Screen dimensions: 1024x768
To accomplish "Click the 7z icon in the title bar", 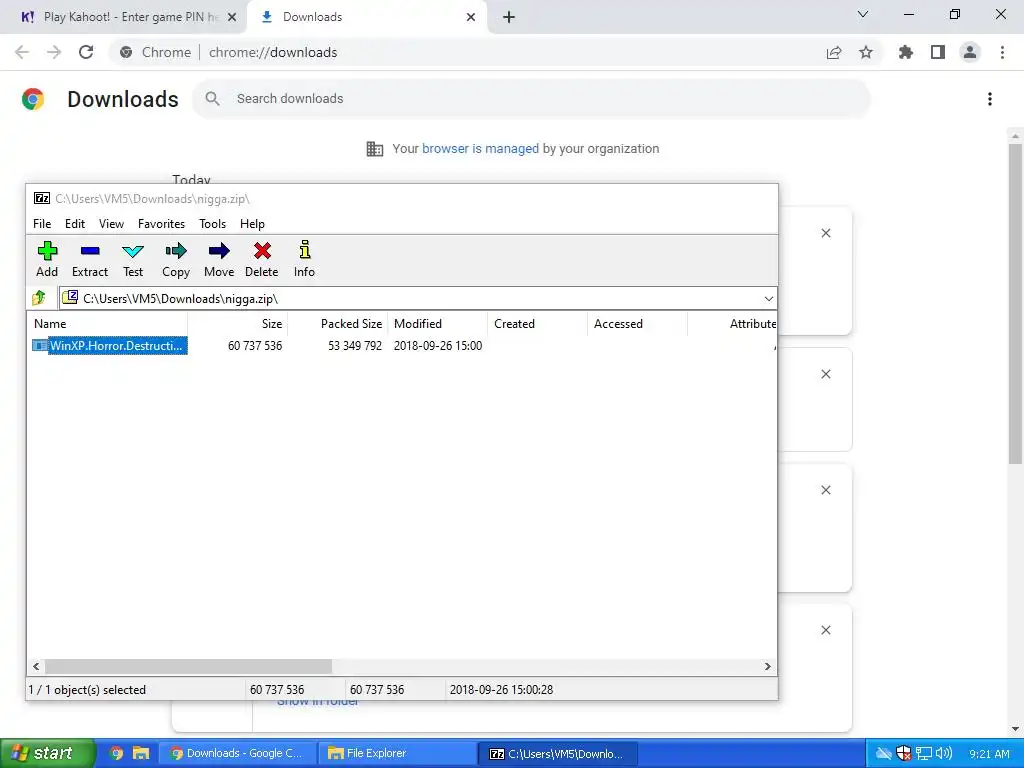I will point(42,198).
